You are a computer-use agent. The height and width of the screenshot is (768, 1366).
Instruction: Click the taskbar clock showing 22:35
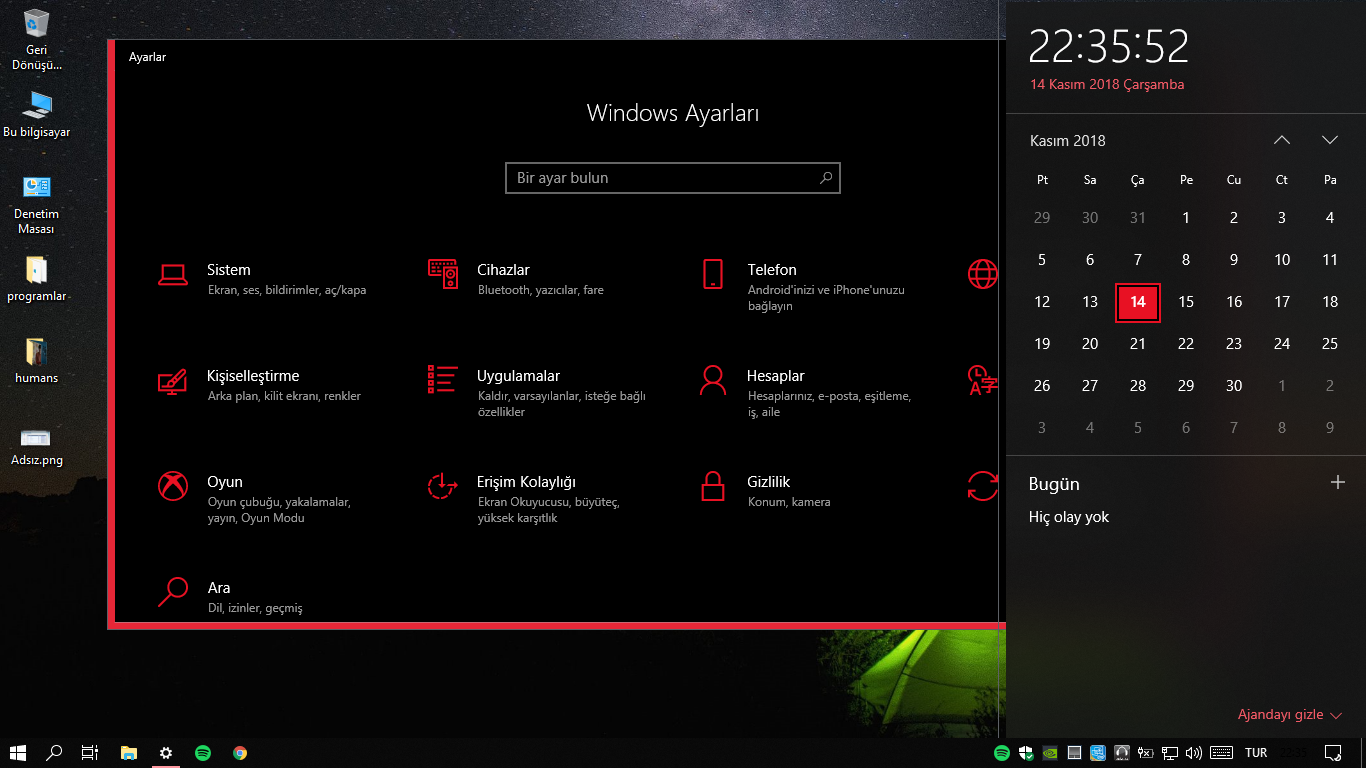click(x=1294, y=753)
